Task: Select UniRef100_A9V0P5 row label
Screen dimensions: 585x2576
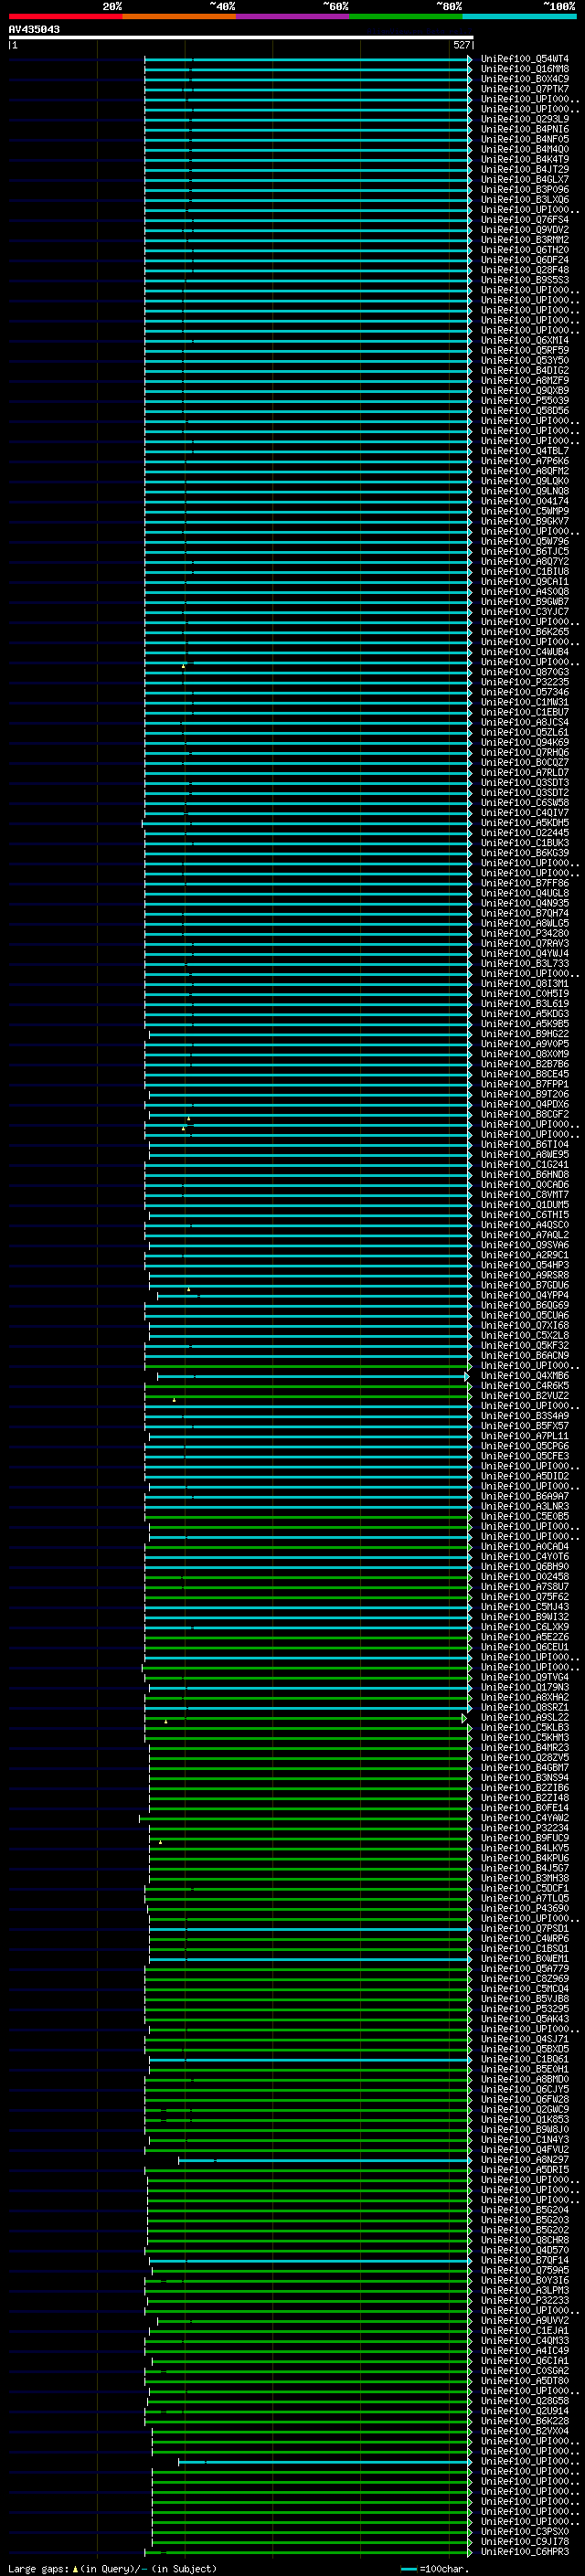Action: [525, 1043]
